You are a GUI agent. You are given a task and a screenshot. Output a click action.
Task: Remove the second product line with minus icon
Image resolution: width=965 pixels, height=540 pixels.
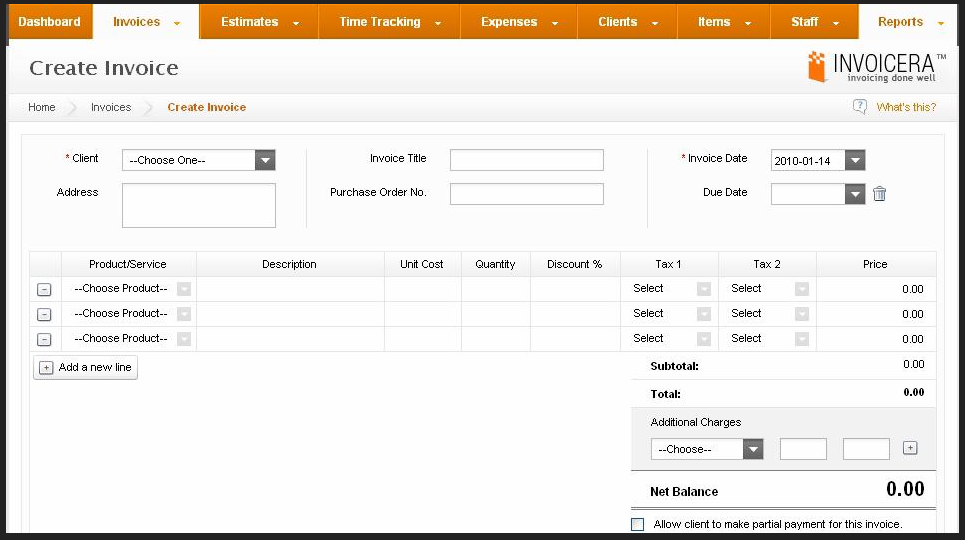pyautogui.click(x=44, y=315)
